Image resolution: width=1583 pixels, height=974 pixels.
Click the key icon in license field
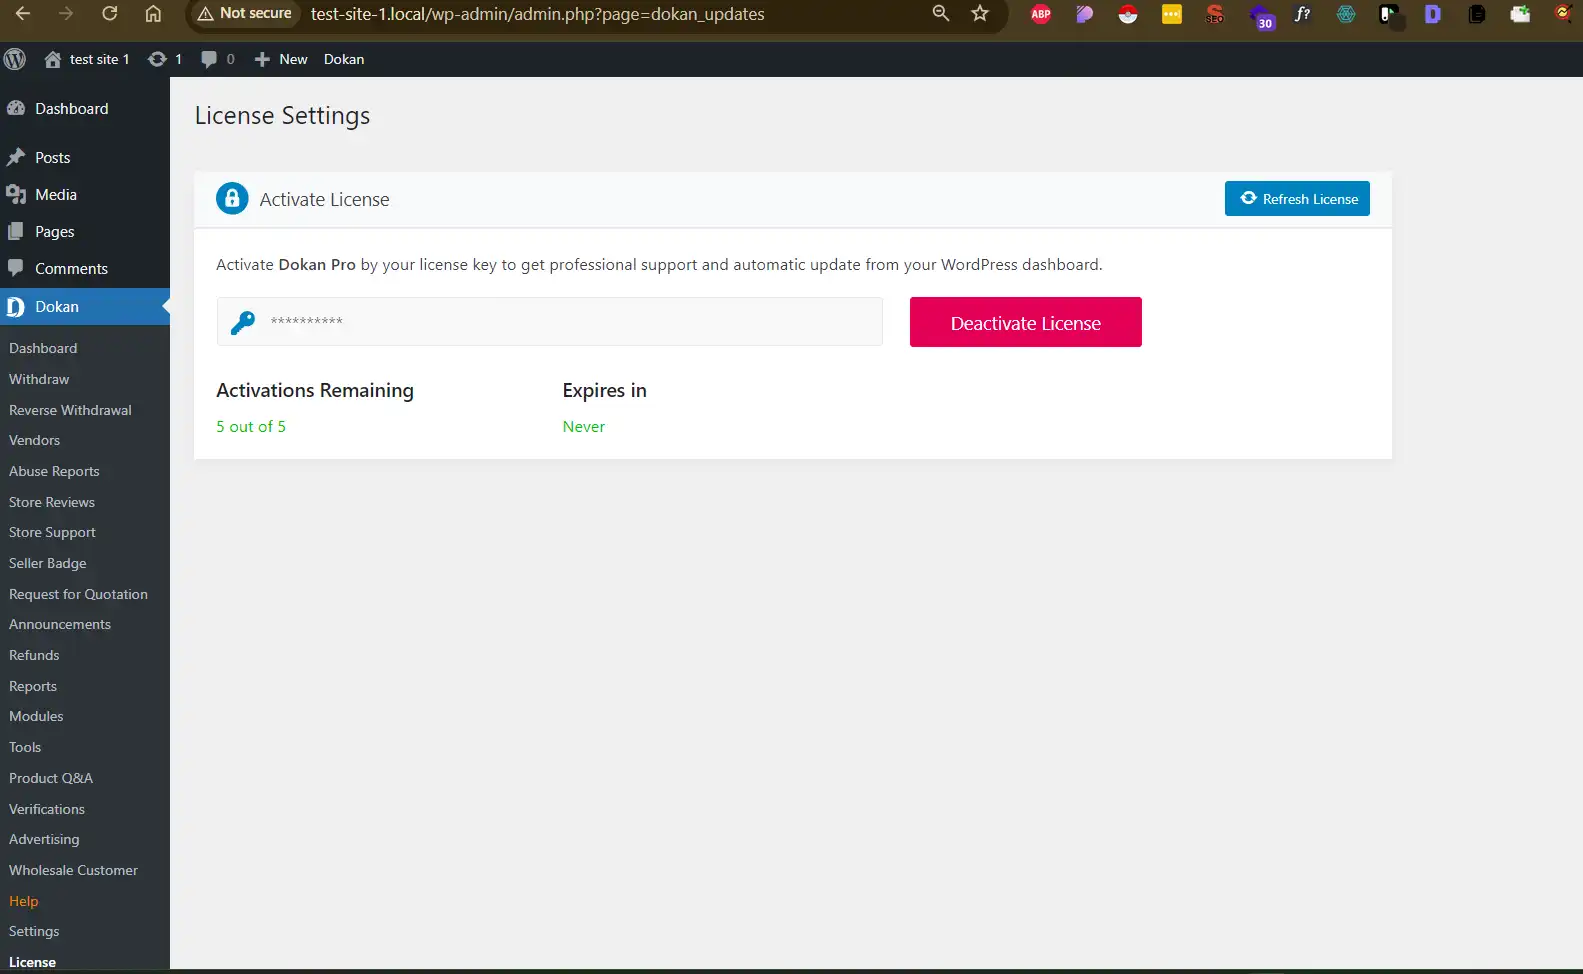tap(243, 322)
